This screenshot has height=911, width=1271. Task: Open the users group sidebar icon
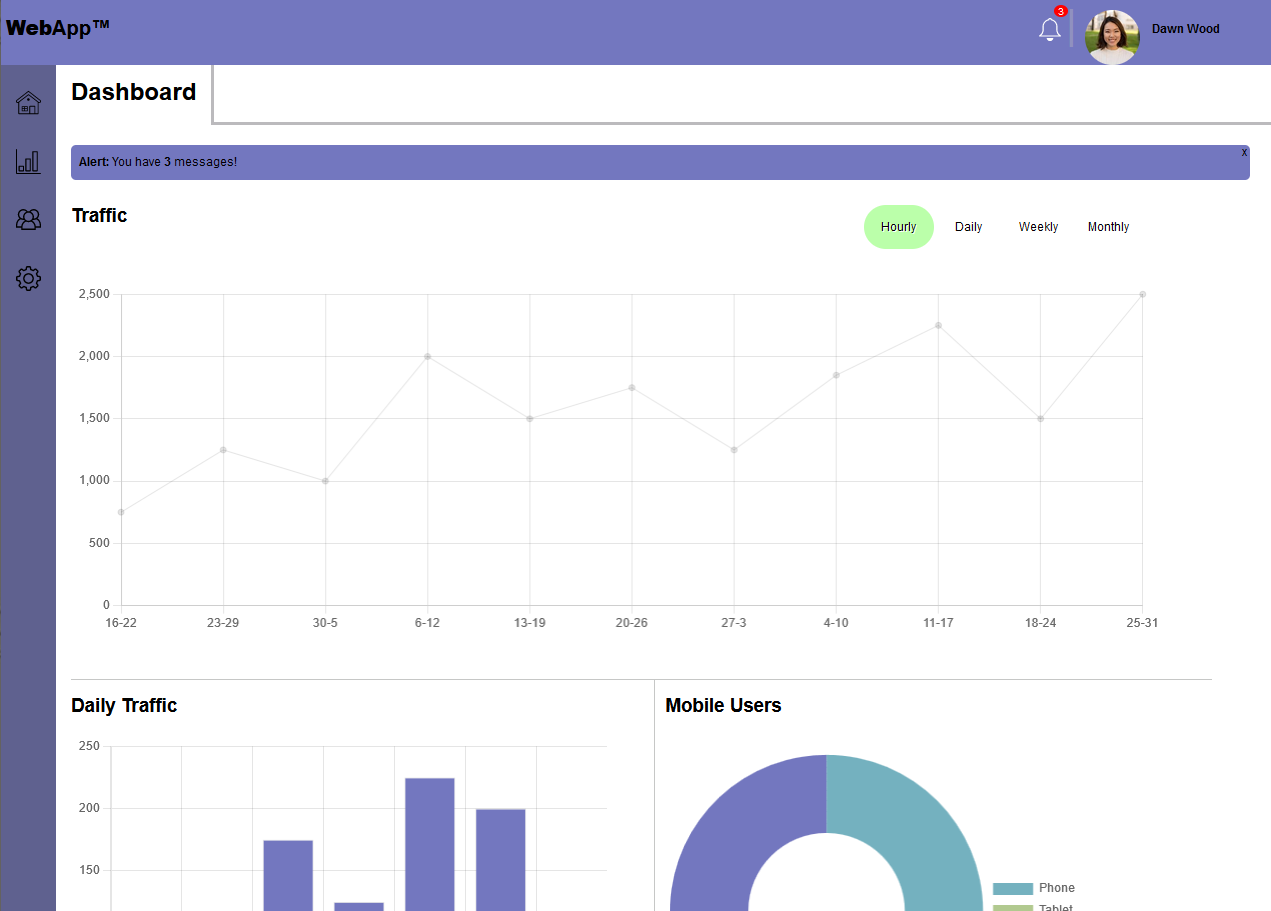(28, 220)
